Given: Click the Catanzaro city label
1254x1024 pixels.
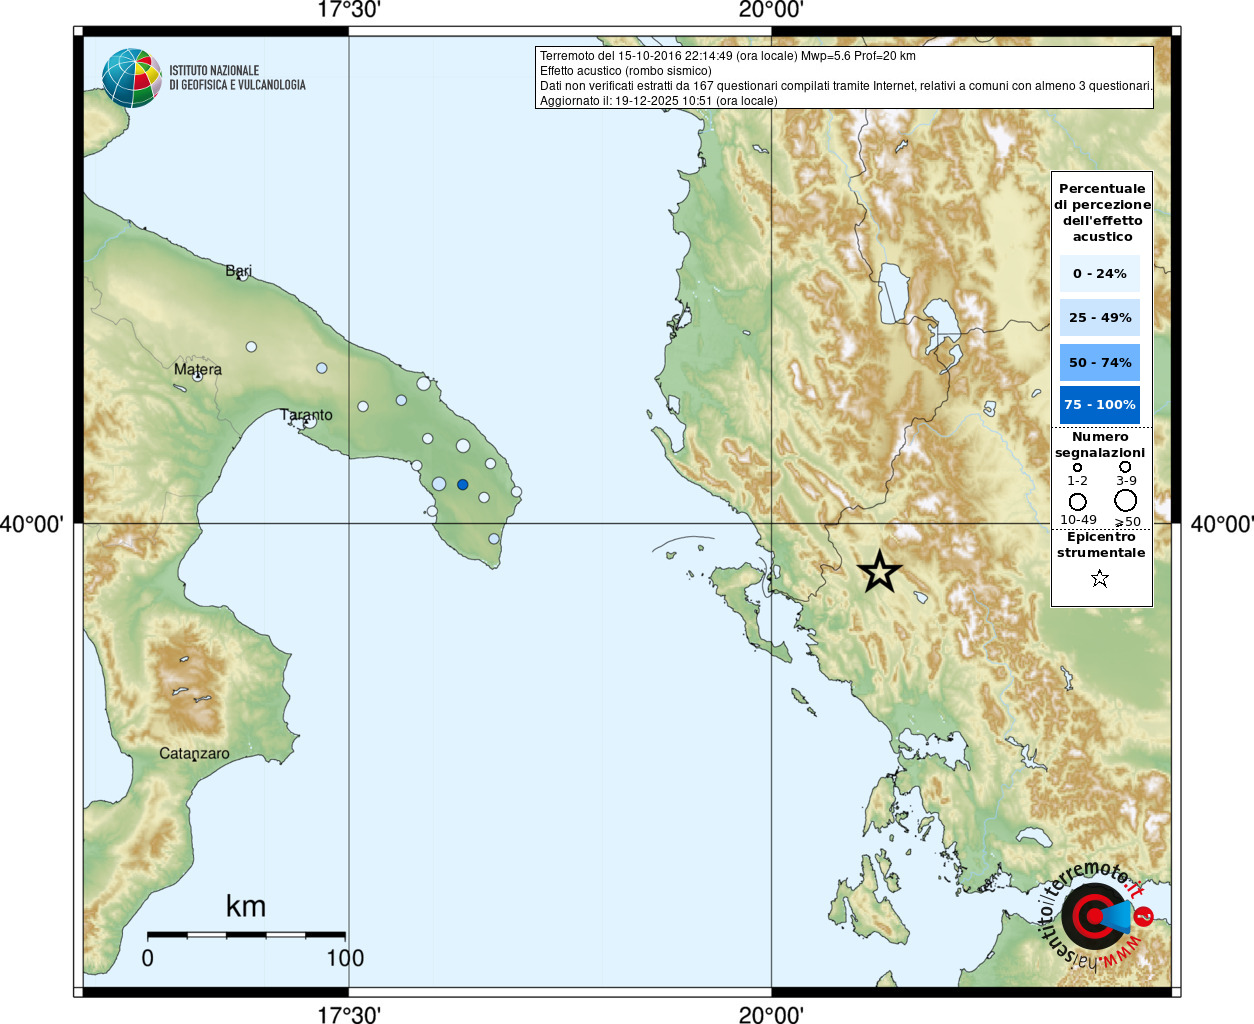Looking at the screenshot, I should 194,753.
